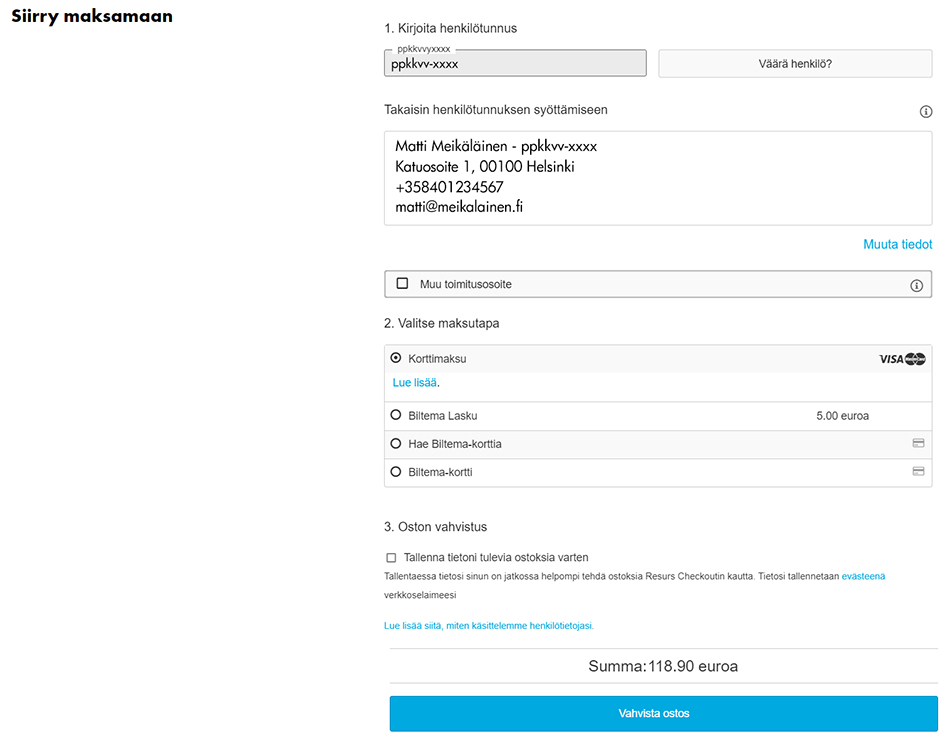Enable the Muu toimitusosoite checkbox

(x=403, y=284)
